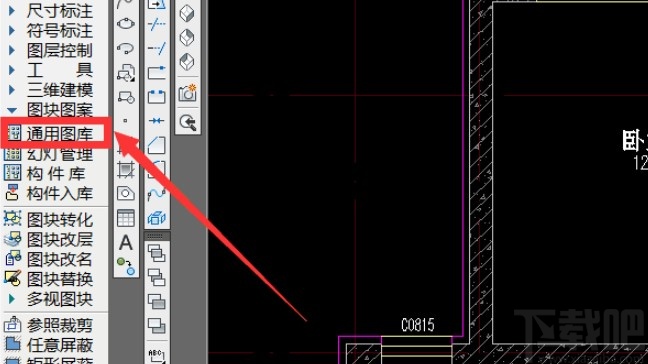Click the Render camera icon
This screenshot has height=364, width=648.
point(188,93)
